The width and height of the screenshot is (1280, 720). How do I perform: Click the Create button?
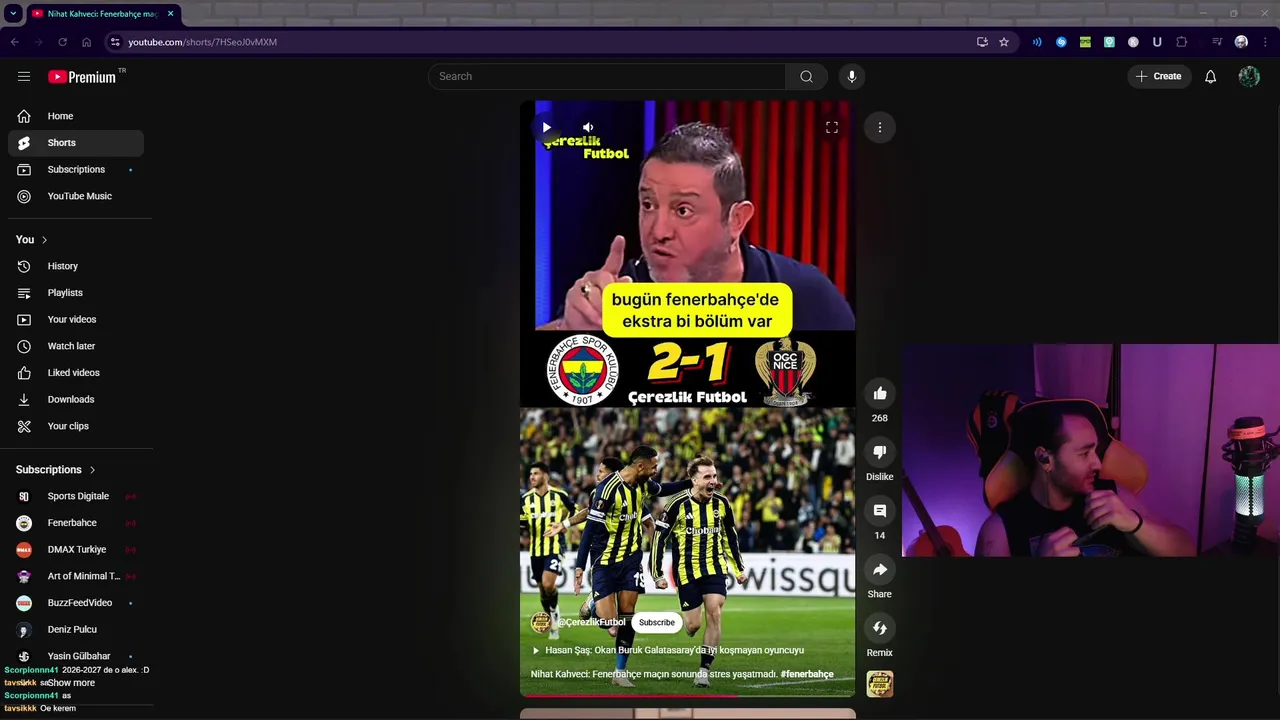(1159, 76)
